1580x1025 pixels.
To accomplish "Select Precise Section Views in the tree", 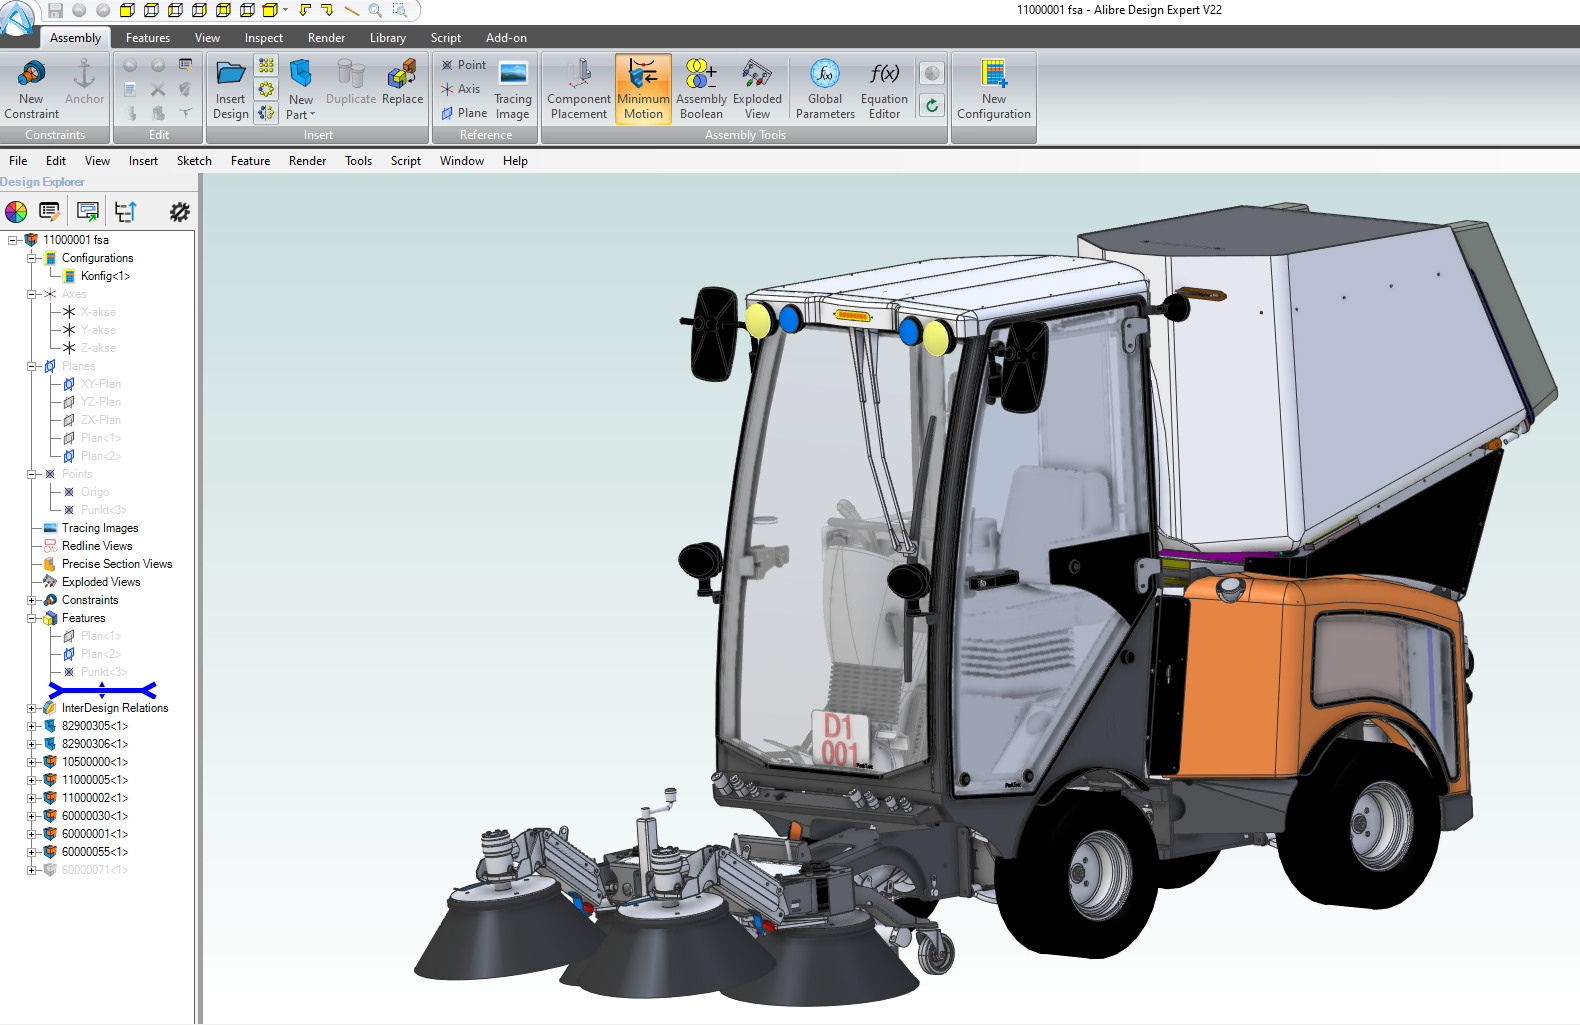I will coord(117,564).
